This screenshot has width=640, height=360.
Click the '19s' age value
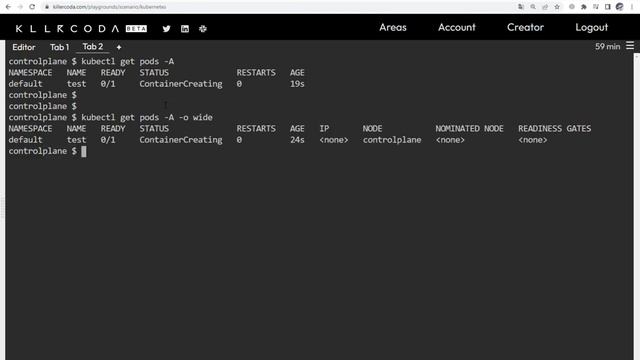[297, 84]
